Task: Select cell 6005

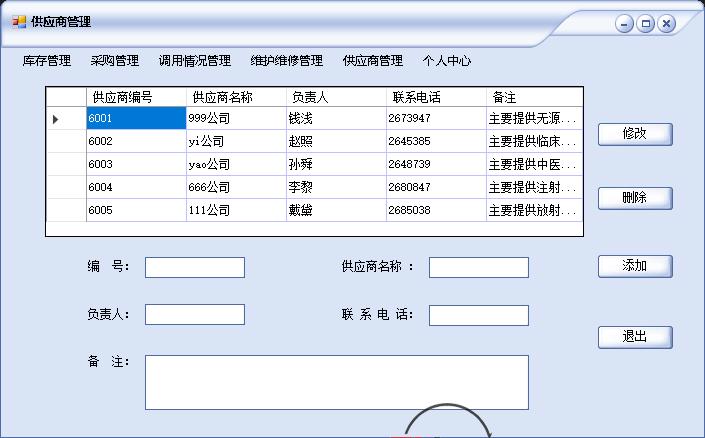Action: click(136, 210)
